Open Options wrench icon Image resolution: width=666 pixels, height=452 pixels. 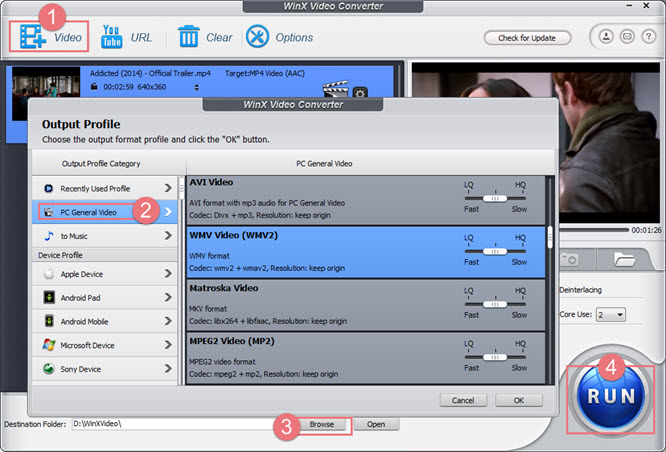point(257,37)
